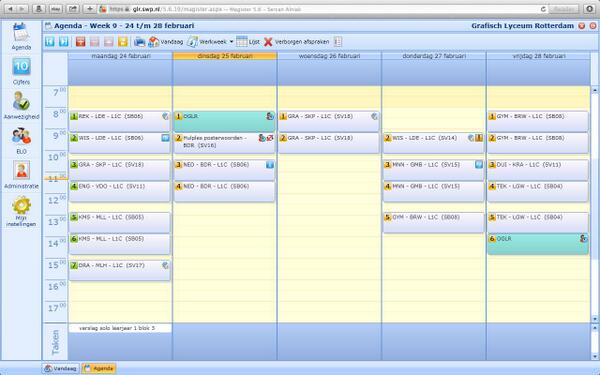This screenshot has height=375, width=600.
Task: Open Monday lesson 4 ENG - VDO
Action: 120,191
